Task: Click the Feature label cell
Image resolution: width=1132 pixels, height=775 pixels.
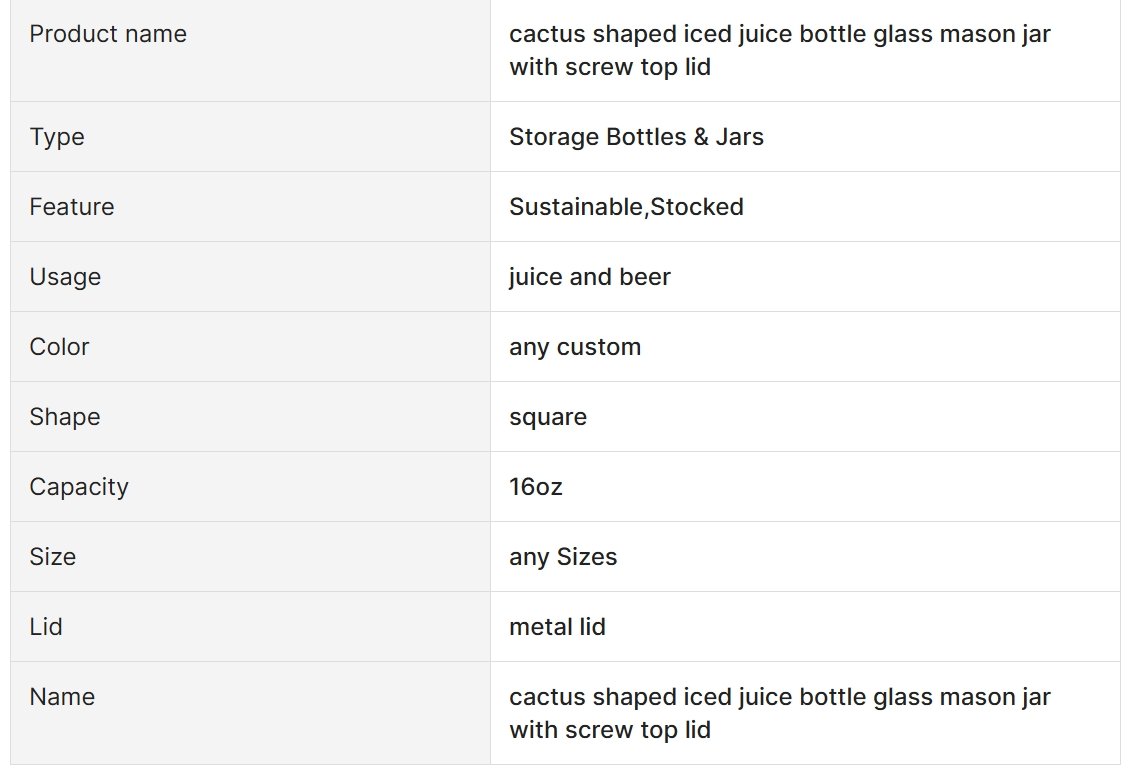Action: pyautogui.click(x=250, y=207)
